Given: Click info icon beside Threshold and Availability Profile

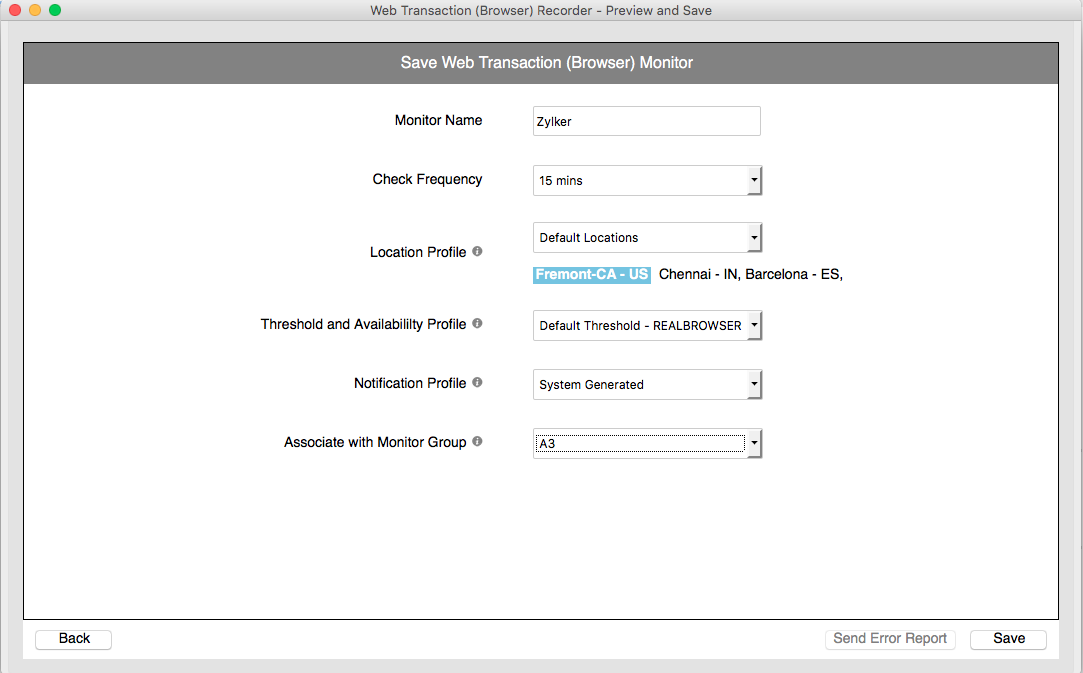Looking at the screenshot, I should coord(477,324).
